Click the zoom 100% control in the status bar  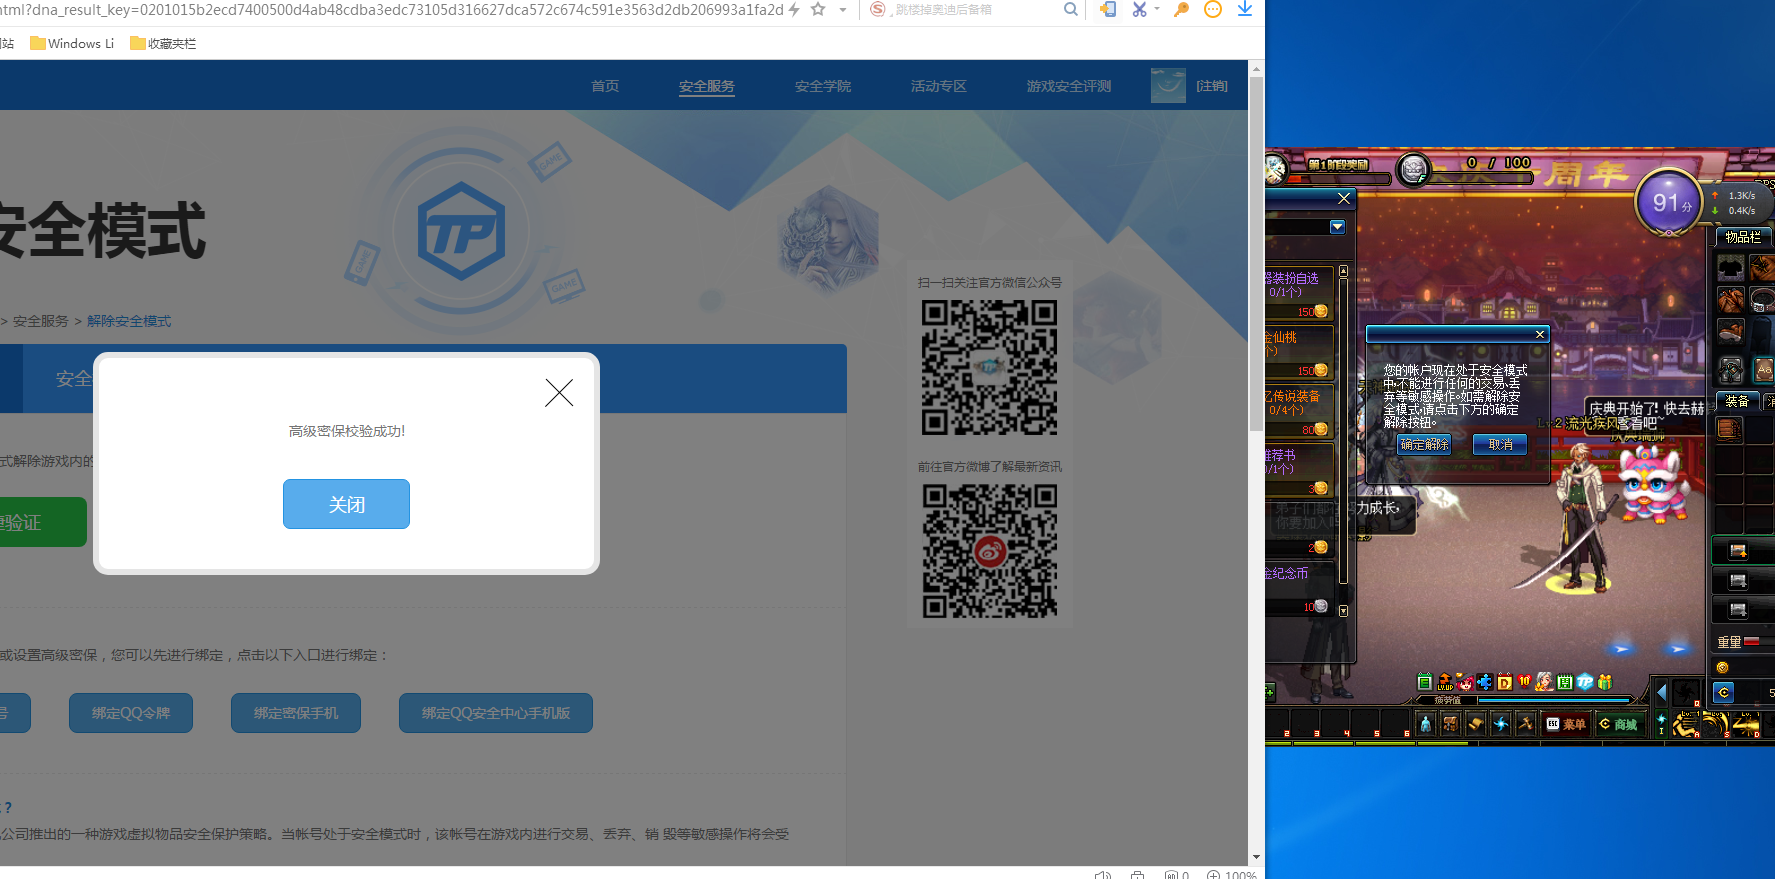1232,874
